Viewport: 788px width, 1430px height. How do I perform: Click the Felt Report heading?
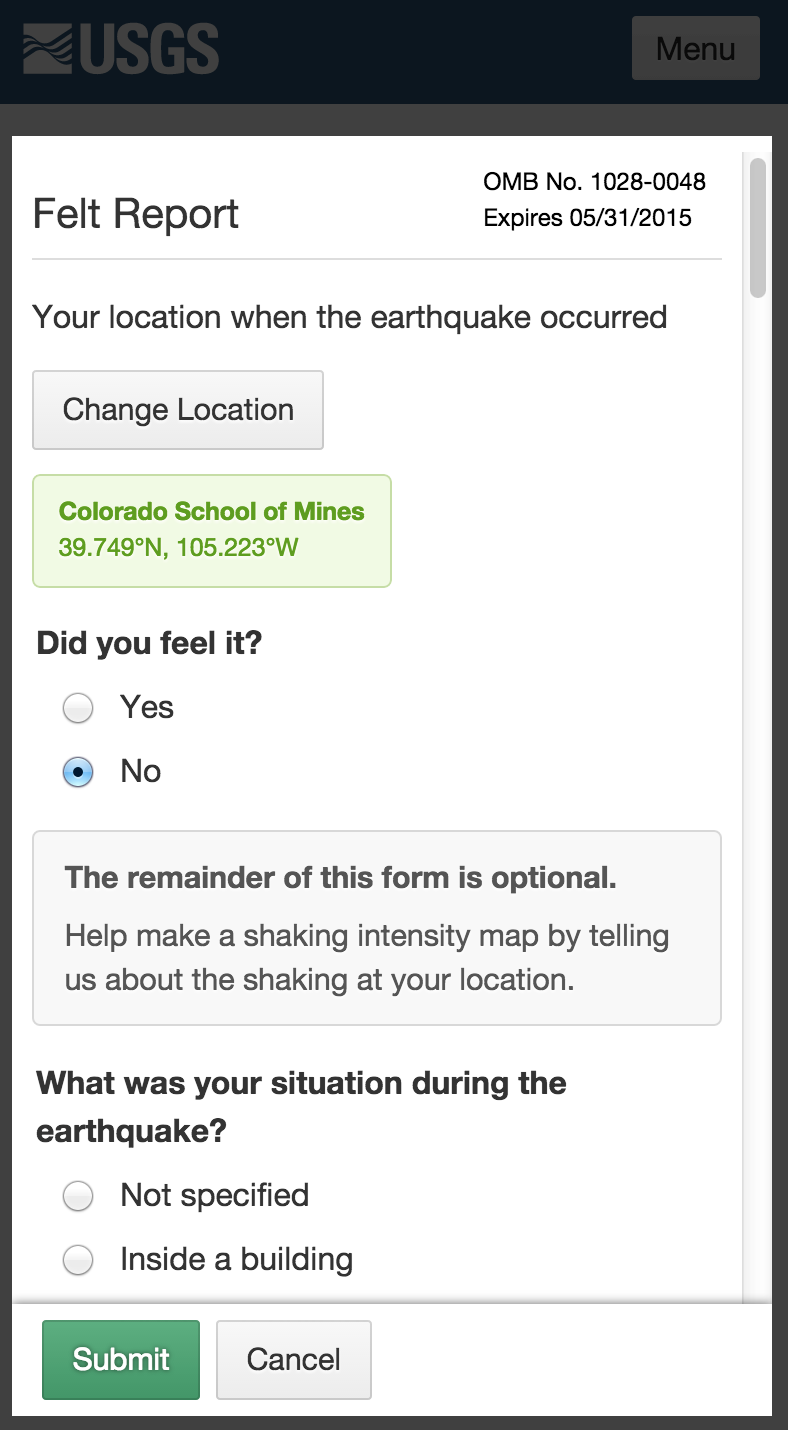pyautogui.click(x=136, y=214)
